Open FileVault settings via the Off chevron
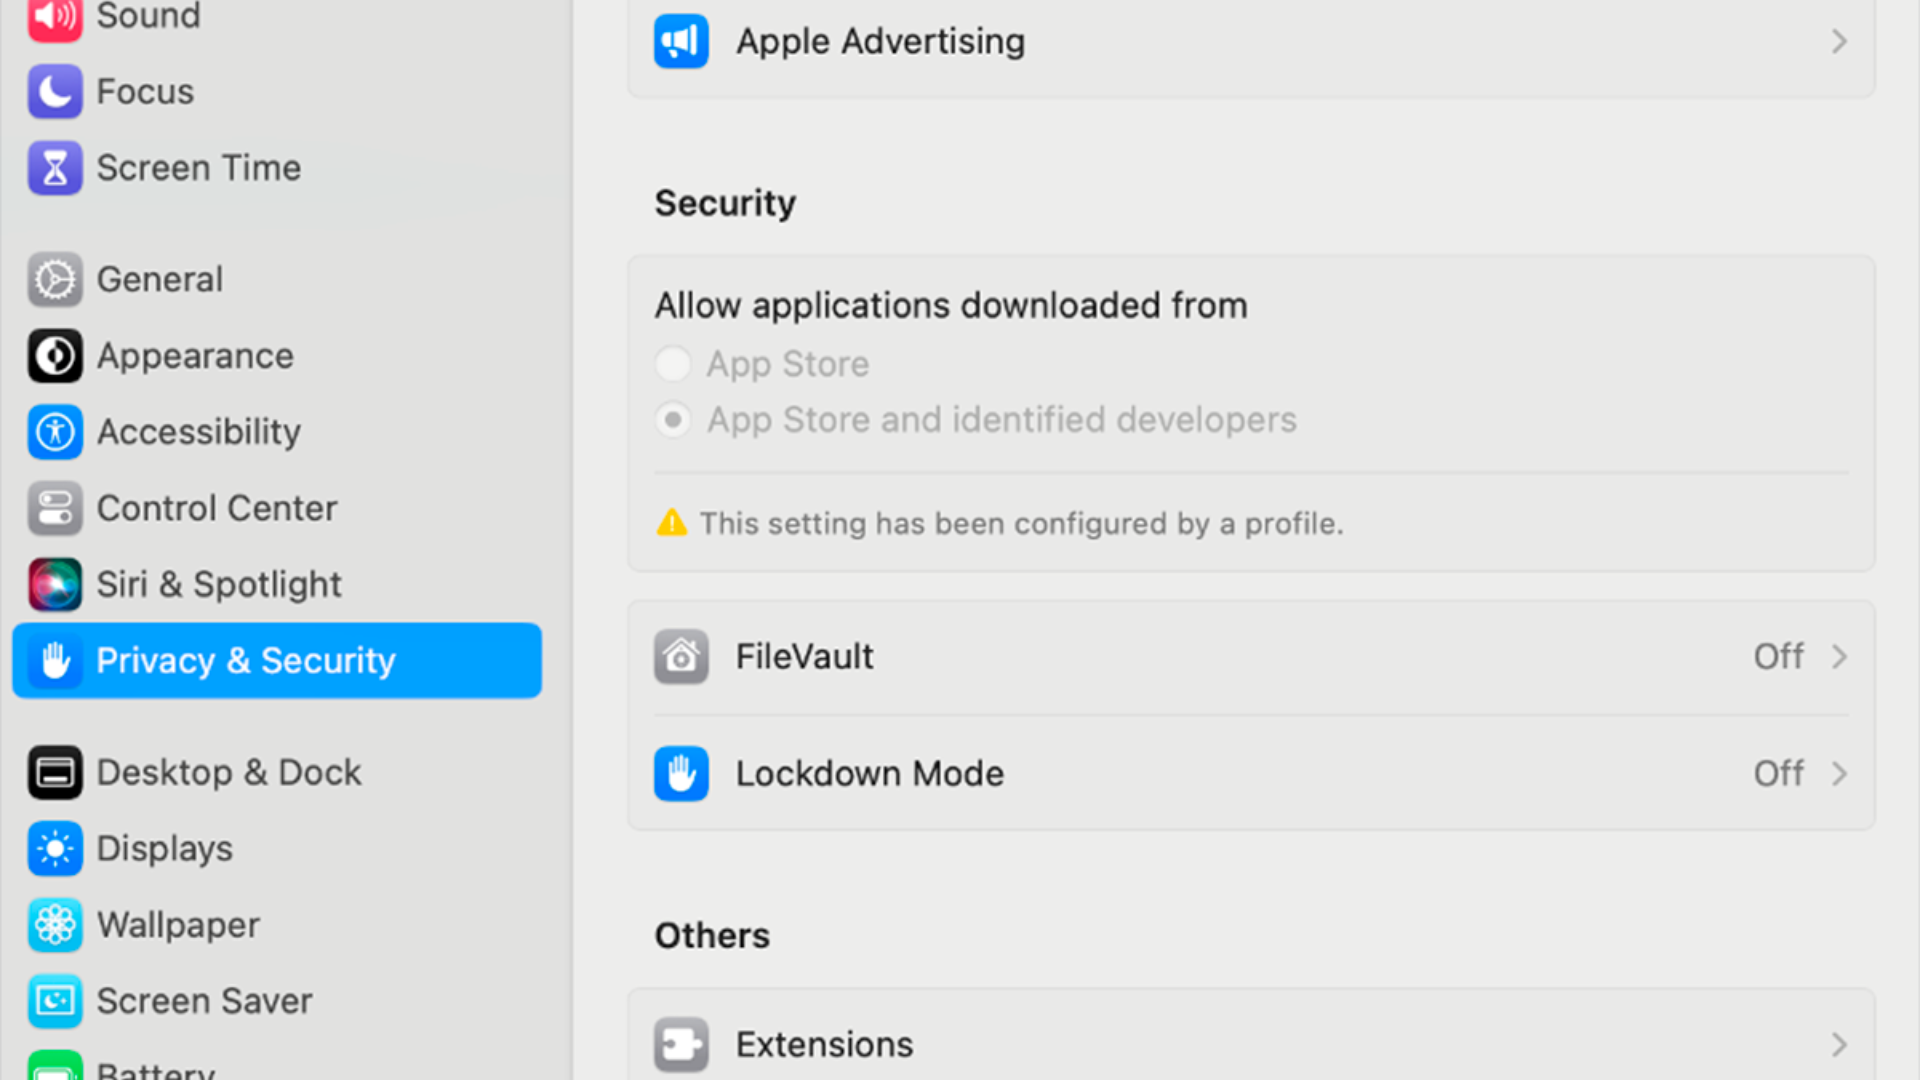The width and height of the screenshot is (1920, 1080). click(1838, 657)
